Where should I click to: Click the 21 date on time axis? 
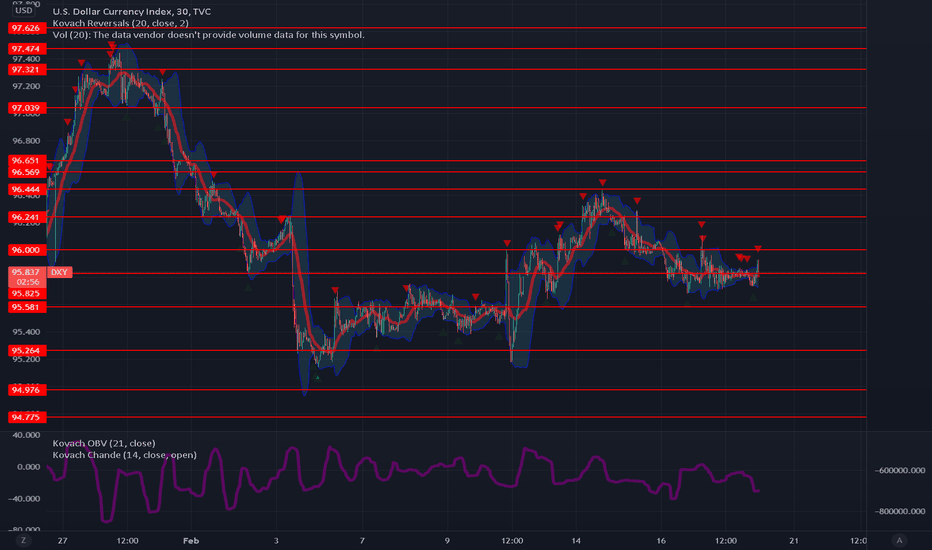coord(794,540)
